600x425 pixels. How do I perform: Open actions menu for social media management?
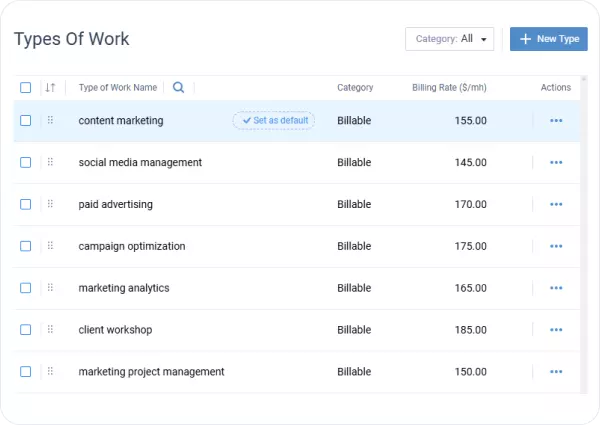[556, 163]
